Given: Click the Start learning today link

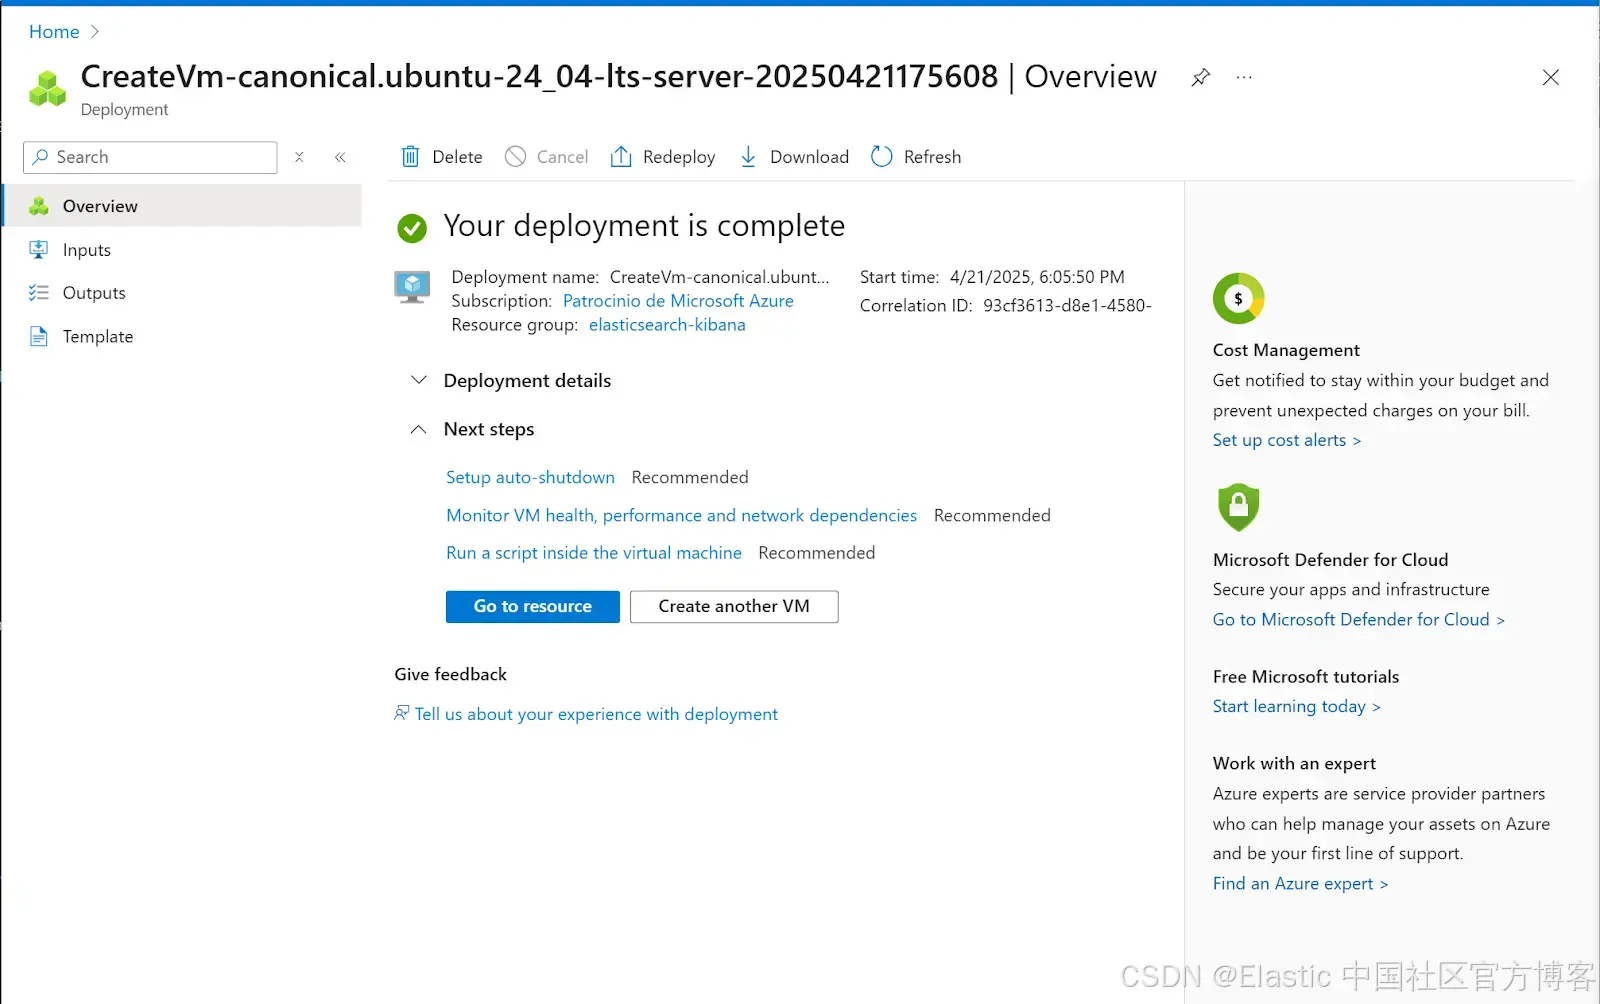Looking at the screenshot, I should 1297,706.
